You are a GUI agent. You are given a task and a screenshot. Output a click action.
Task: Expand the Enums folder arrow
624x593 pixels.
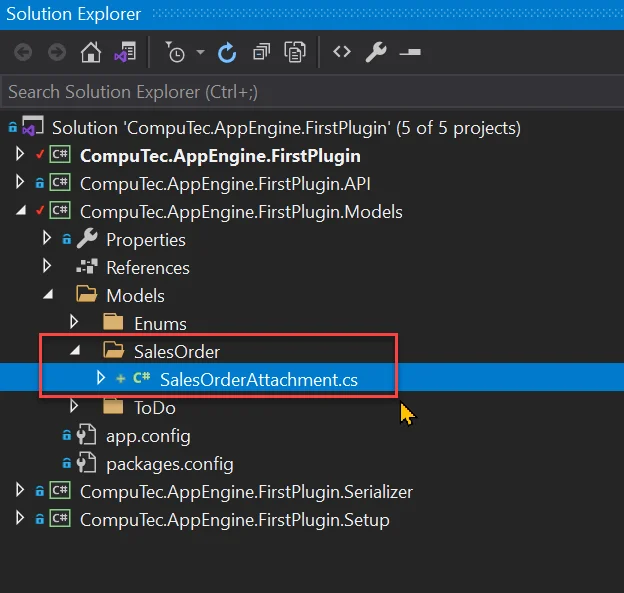pyautogui.click(x=74, y=324)
